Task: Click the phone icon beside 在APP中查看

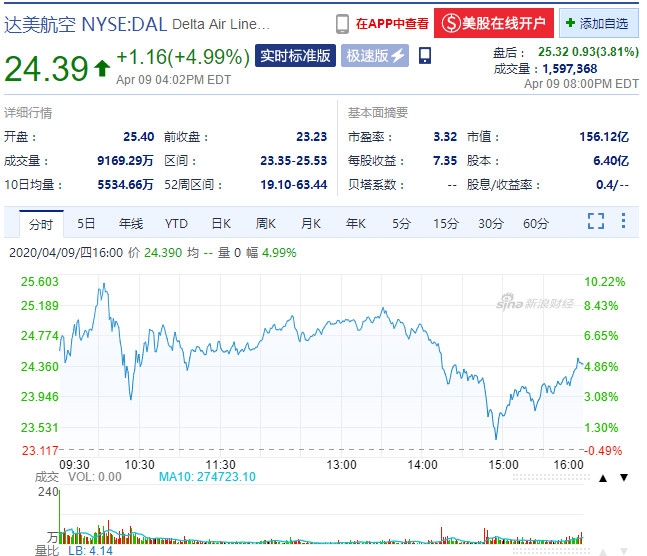Action: pyautogui.click(x=342, y=22)
